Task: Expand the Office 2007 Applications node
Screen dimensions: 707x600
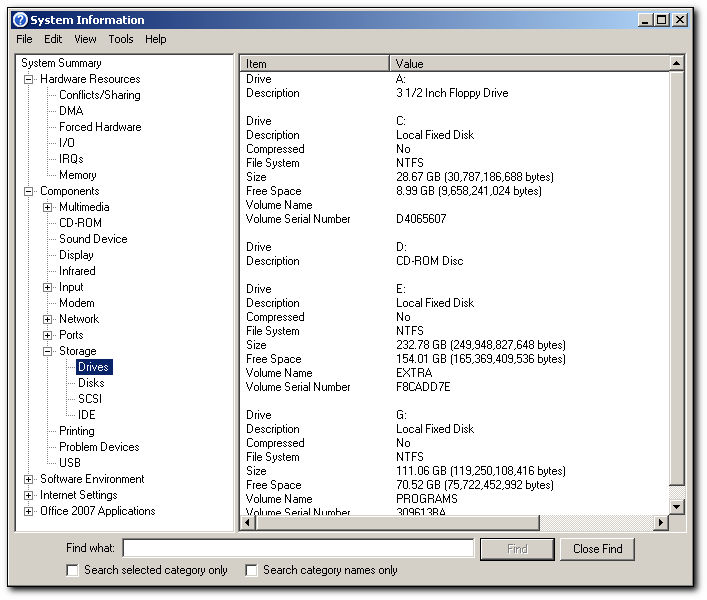Action: 28,511
